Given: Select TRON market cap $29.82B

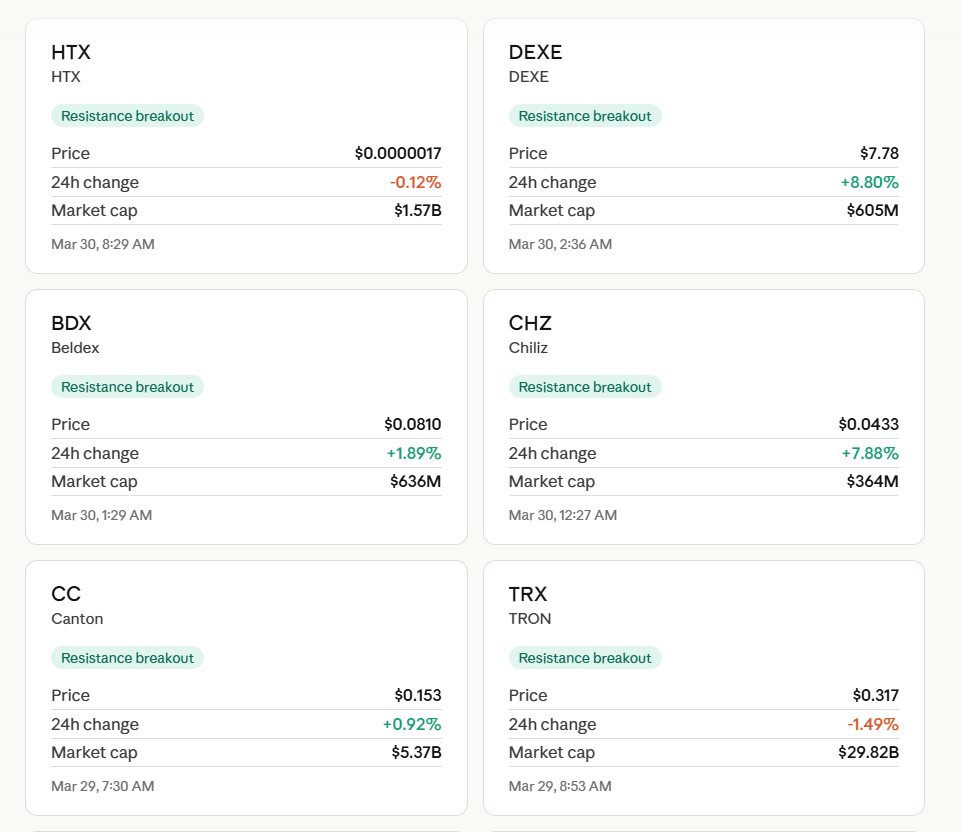Looking at the screenshot, I should [868, 752].
